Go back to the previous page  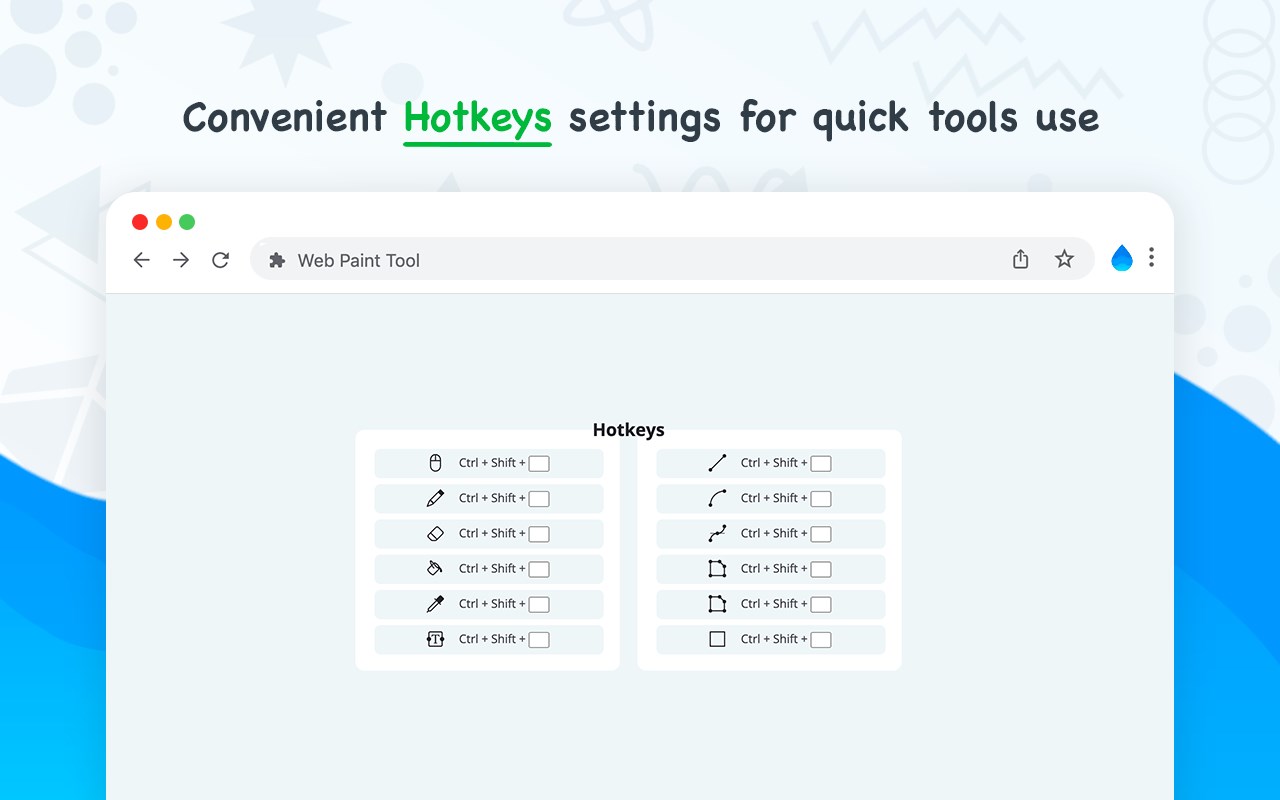pyautogui.click(x=142, y=260)
